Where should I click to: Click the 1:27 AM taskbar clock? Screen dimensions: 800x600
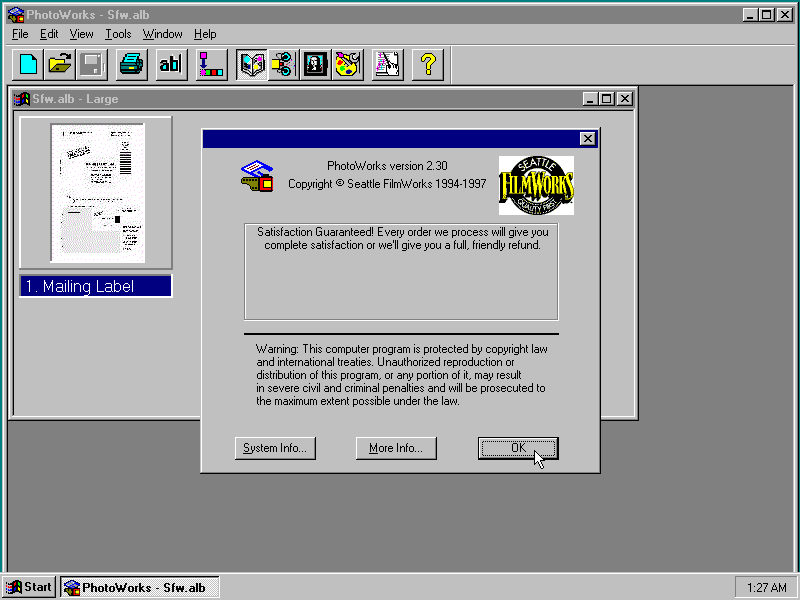point(766,588)
